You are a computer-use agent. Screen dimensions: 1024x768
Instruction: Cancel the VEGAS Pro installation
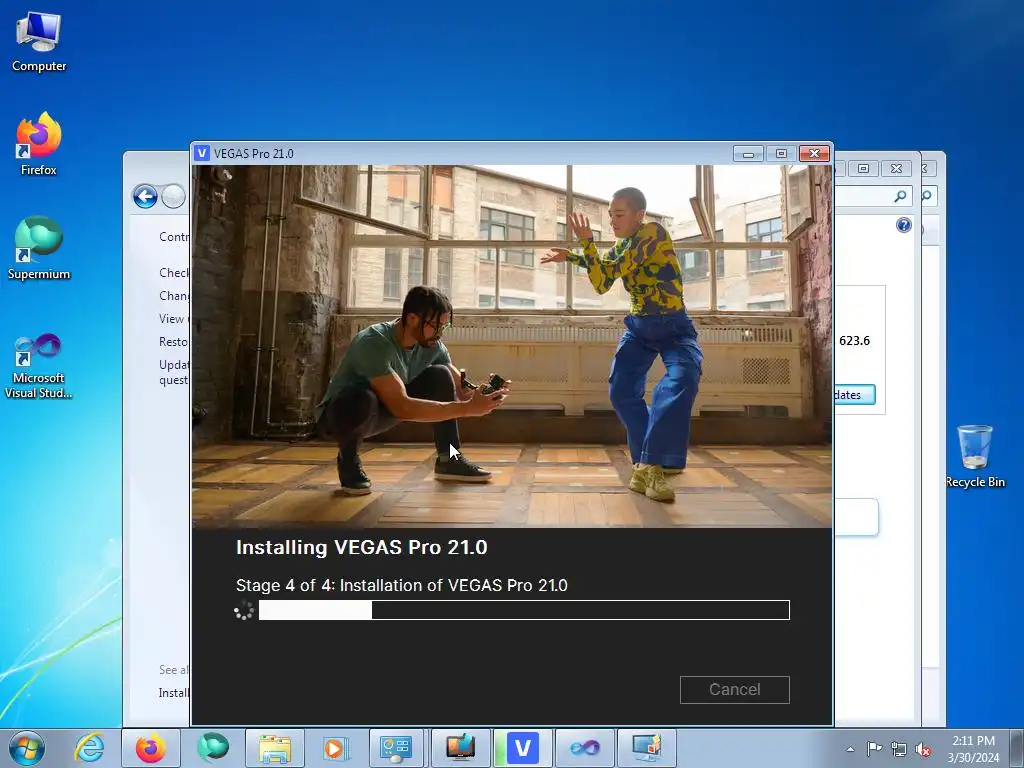734,690
